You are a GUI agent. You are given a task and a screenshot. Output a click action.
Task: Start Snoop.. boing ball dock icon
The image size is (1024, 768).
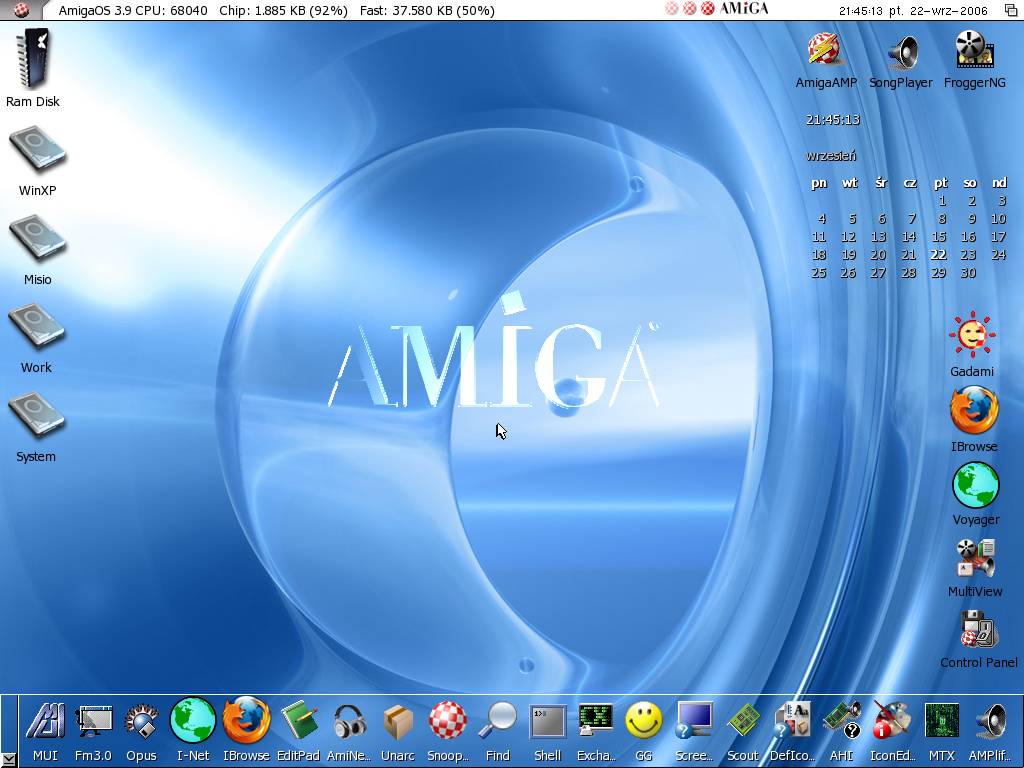447,721
